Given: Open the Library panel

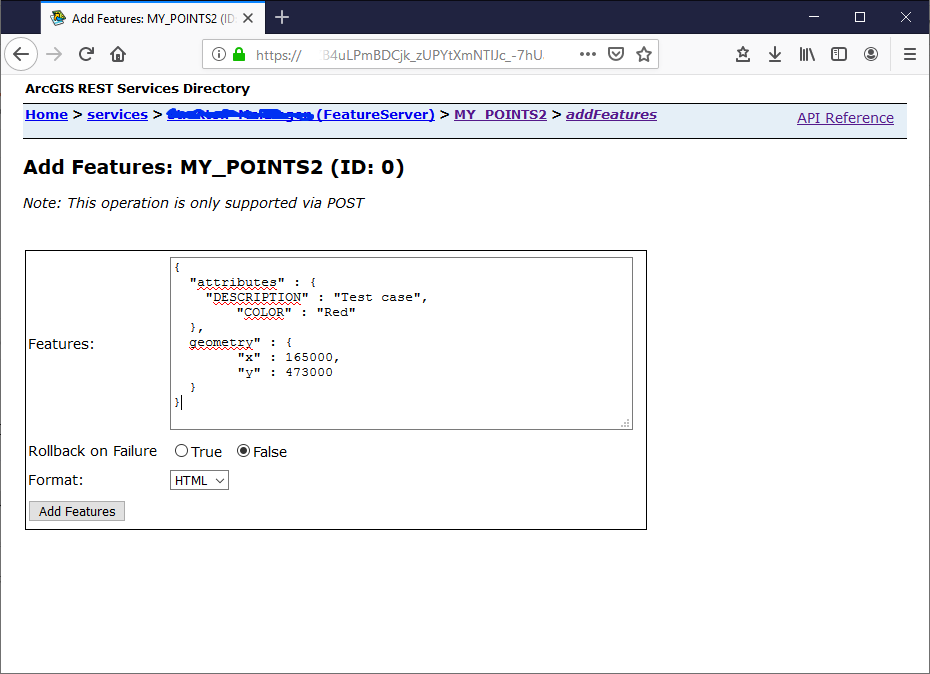Looking at the screenshot, I should 807,55.
